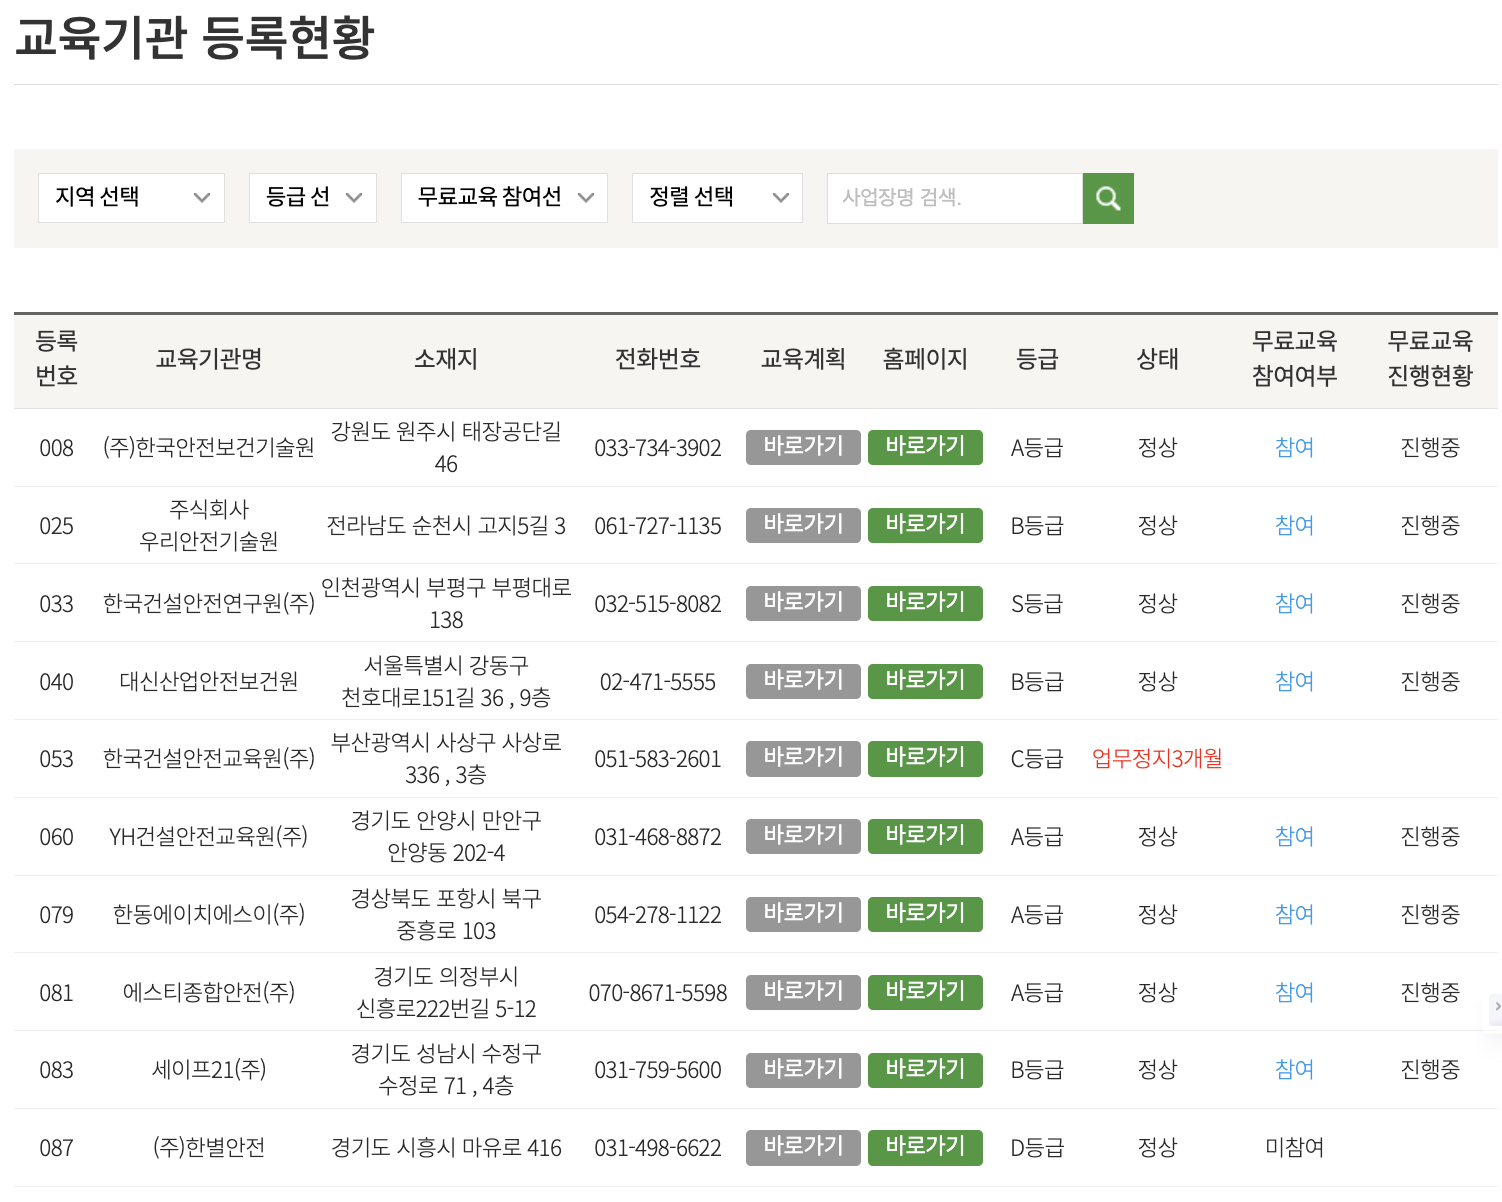Expand the 등급 선 grade filter dropdown

(x=312, y=197)
